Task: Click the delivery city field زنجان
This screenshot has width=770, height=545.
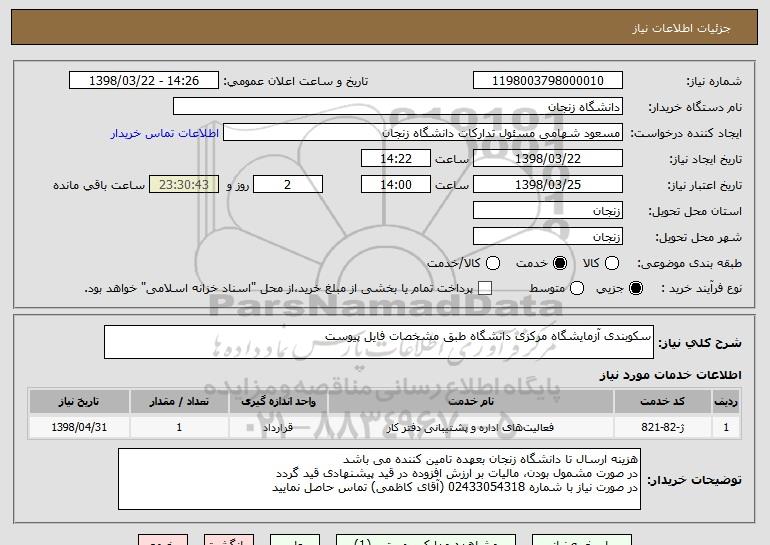Action: click(x=548, y=237)
